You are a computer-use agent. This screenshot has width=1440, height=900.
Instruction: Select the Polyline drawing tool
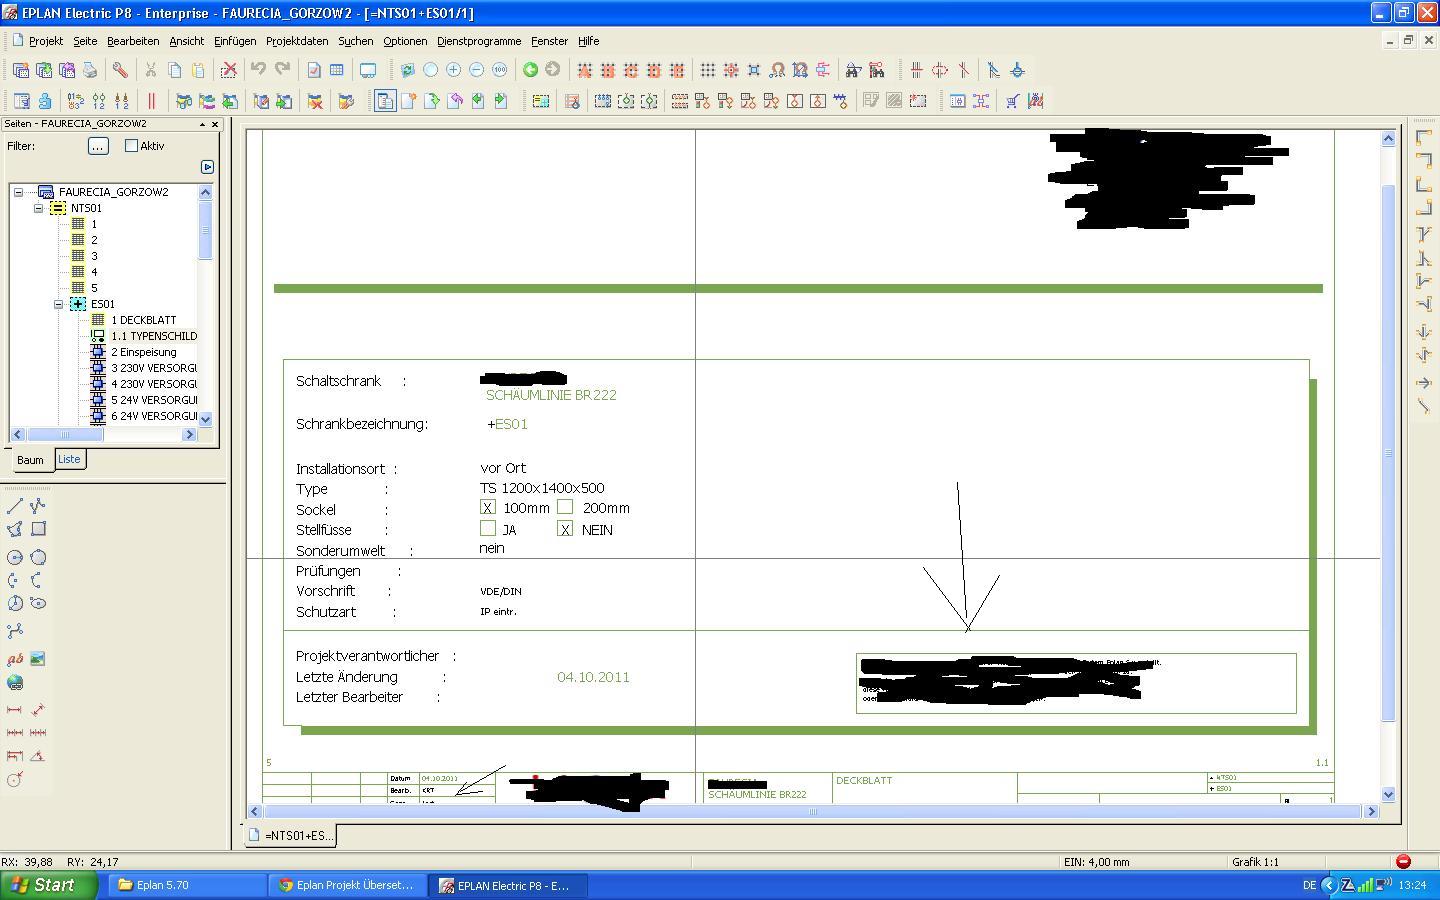38,506
